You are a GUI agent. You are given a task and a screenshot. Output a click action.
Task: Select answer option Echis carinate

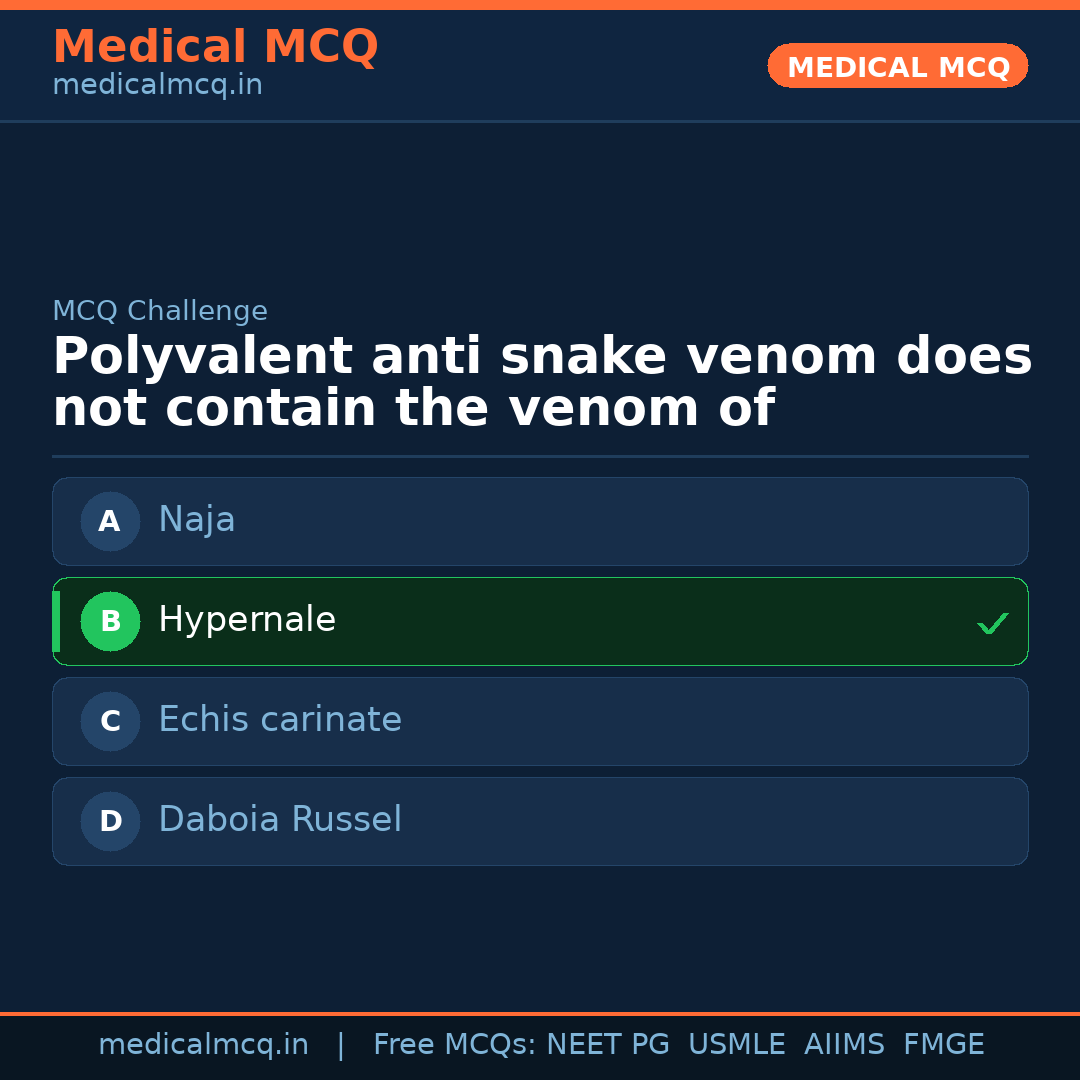coord(540,721)
